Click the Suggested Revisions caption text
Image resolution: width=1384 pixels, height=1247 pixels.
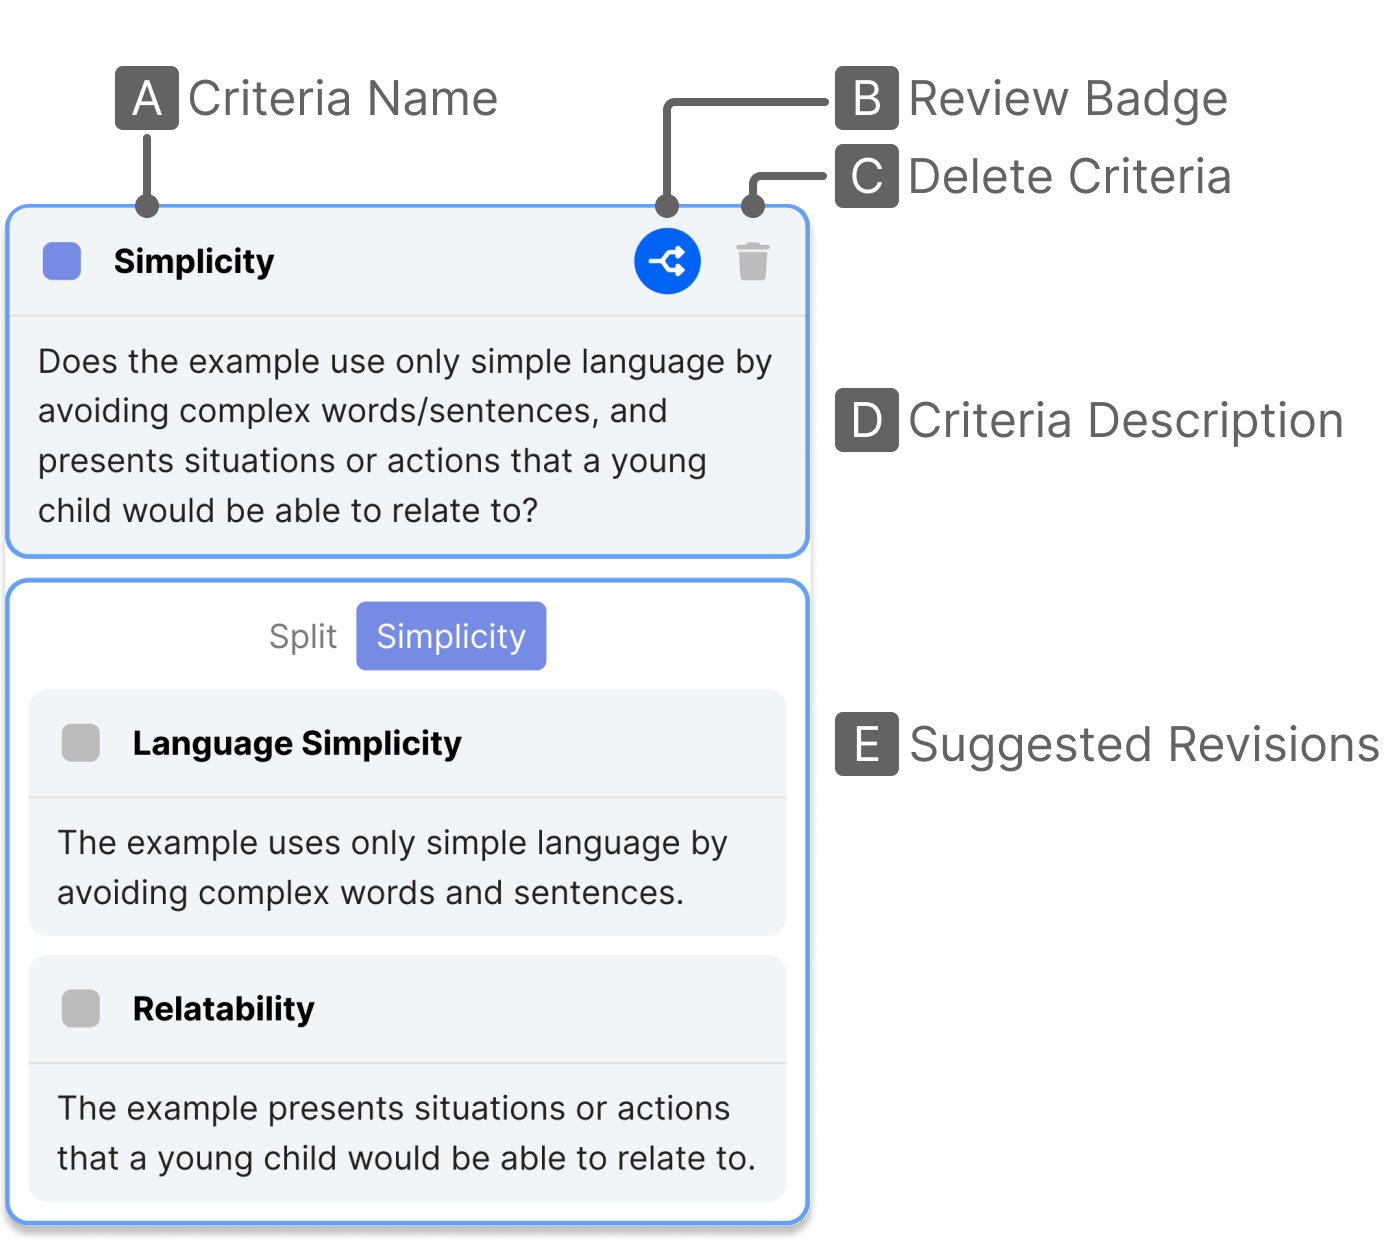pos(1144,744)
